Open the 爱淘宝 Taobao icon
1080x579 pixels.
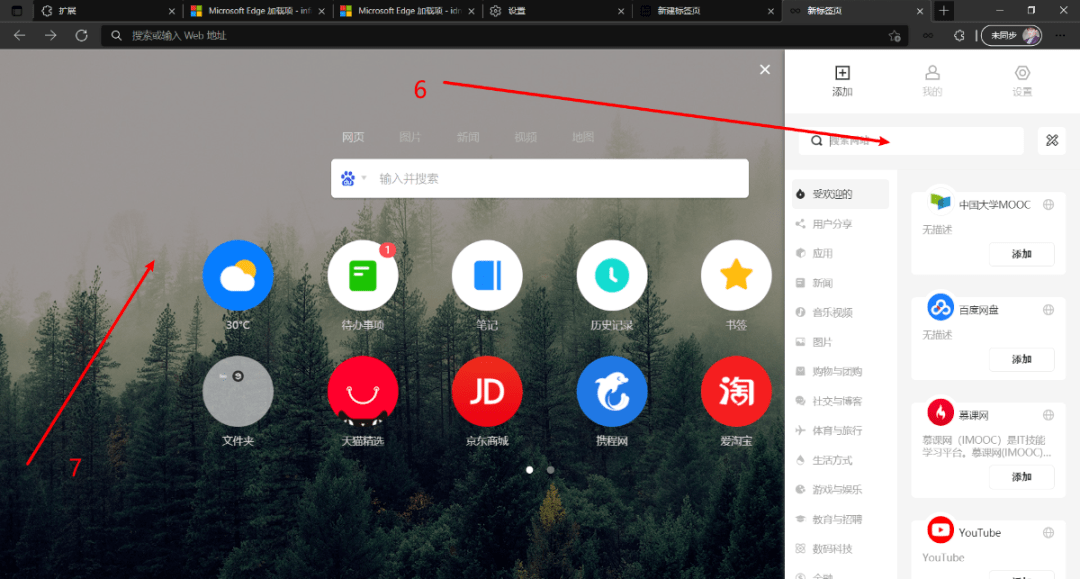736,391
